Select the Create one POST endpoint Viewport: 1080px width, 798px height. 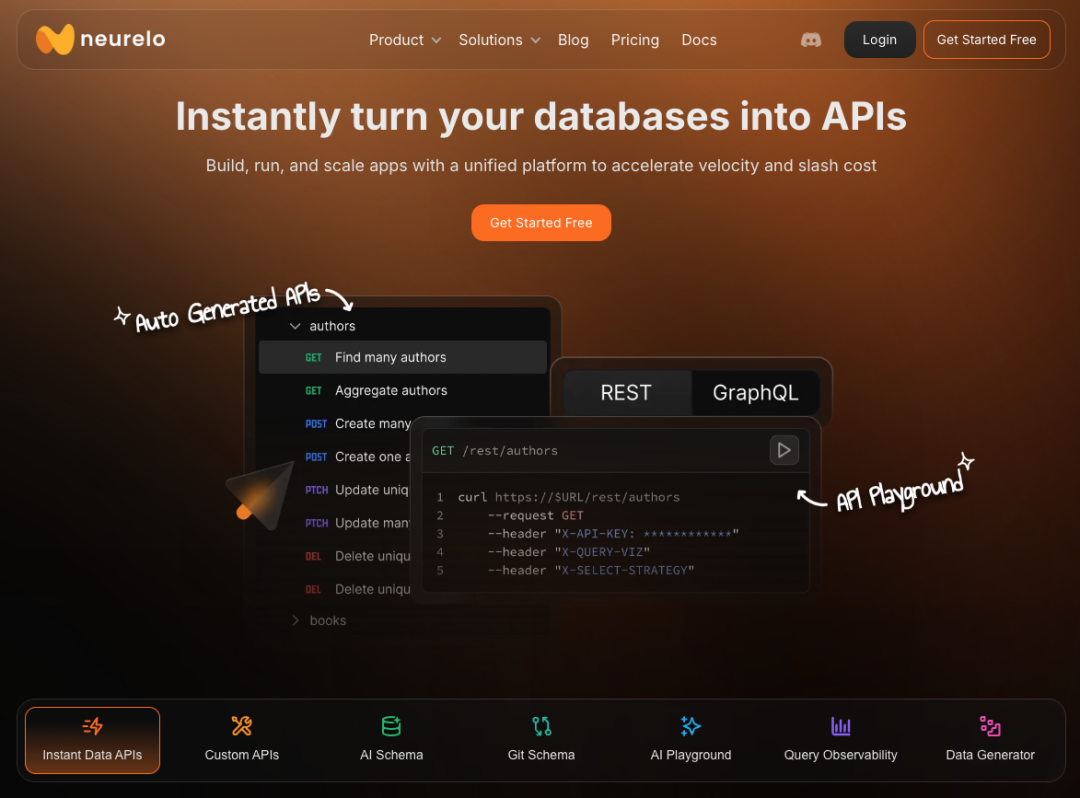pos(357,456)
